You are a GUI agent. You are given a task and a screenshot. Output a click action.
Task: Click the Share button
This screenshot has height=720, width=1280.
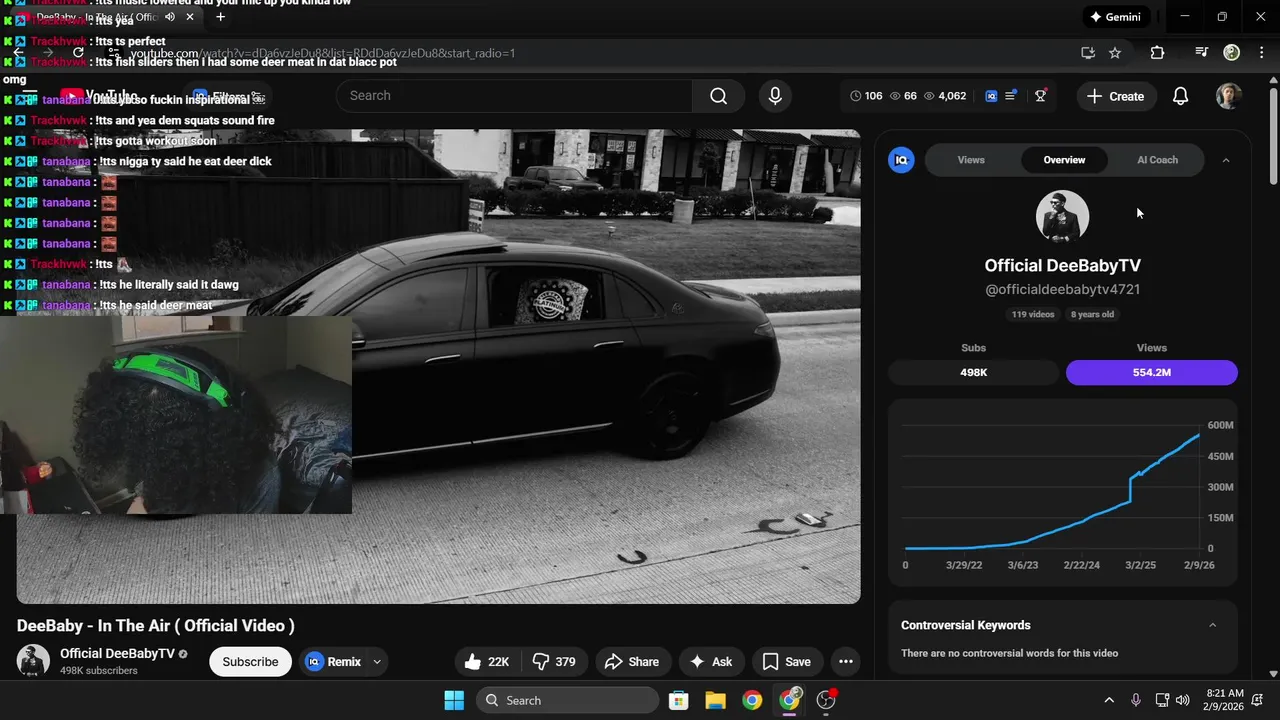point(632,662)
